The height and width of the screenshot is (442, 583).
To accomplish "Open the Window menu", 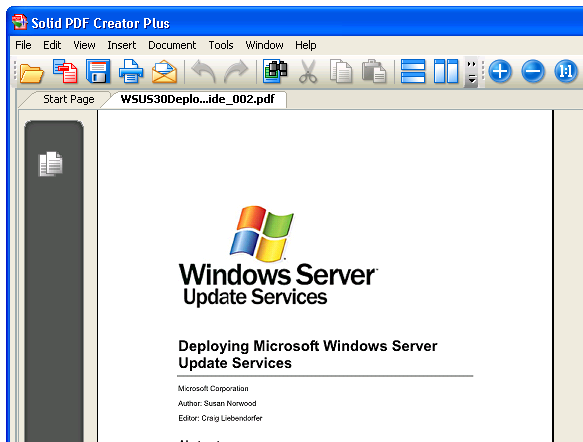I will 264,45.
